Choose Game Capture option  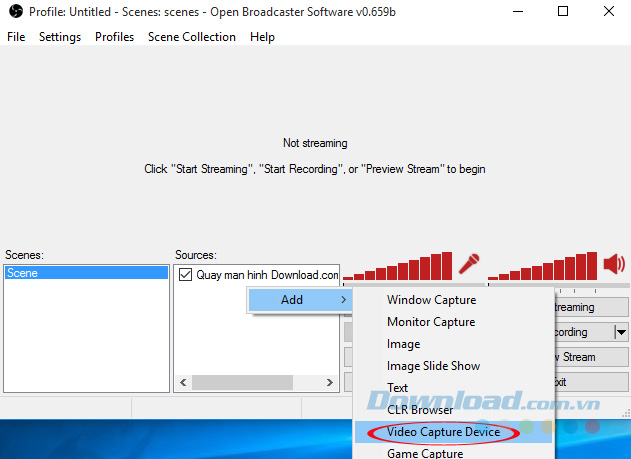(453, 453)
